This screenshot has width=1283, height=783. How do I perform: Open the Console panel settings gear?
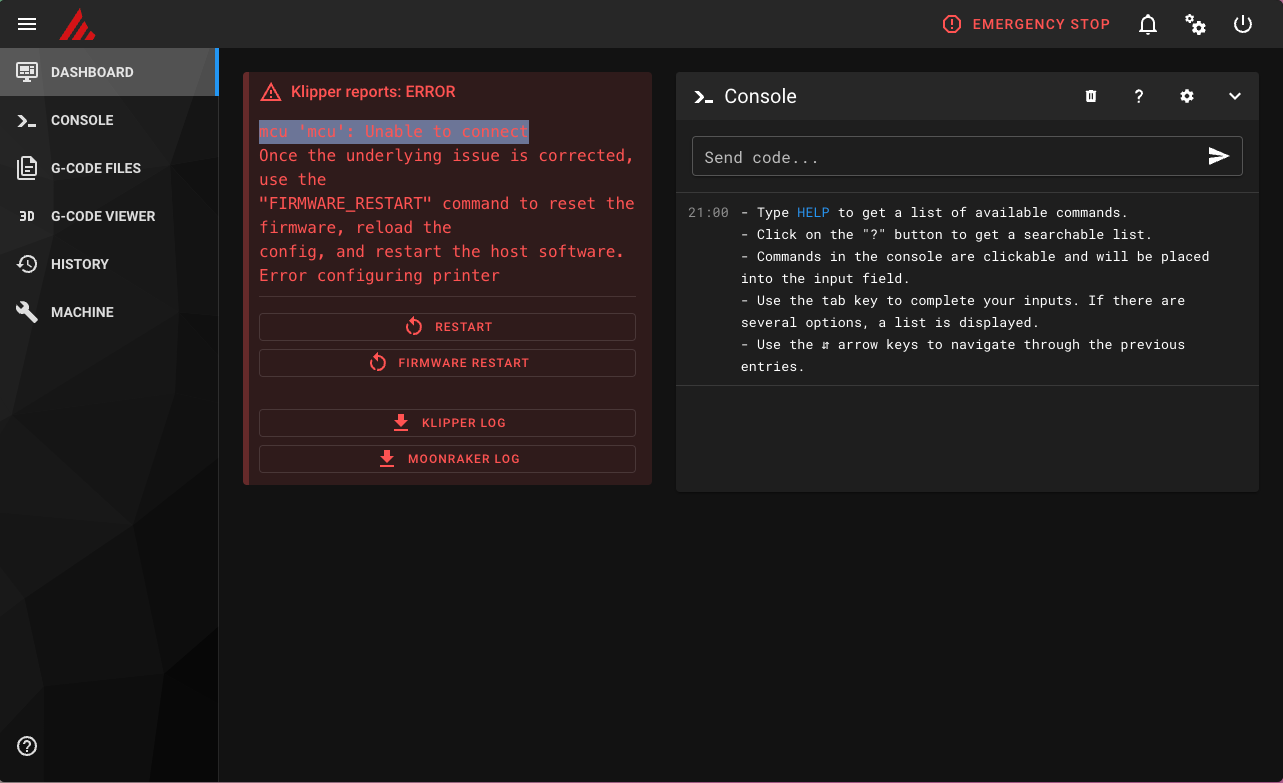tap(1187, 96)
